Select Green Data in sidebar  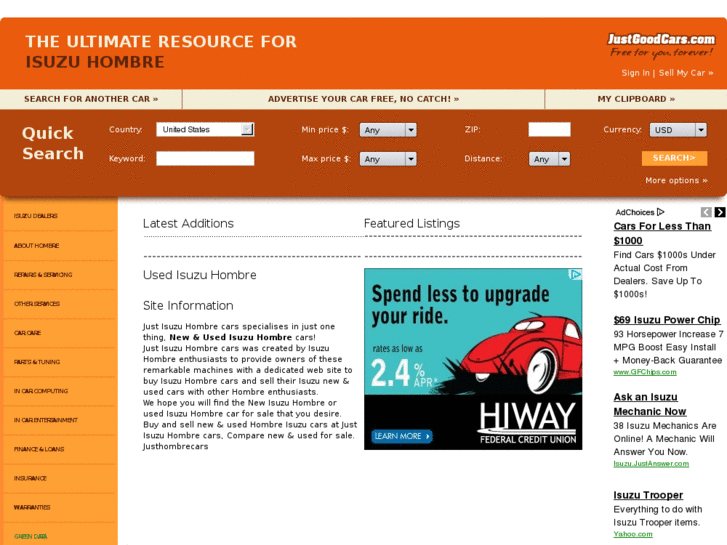point(31,537)
